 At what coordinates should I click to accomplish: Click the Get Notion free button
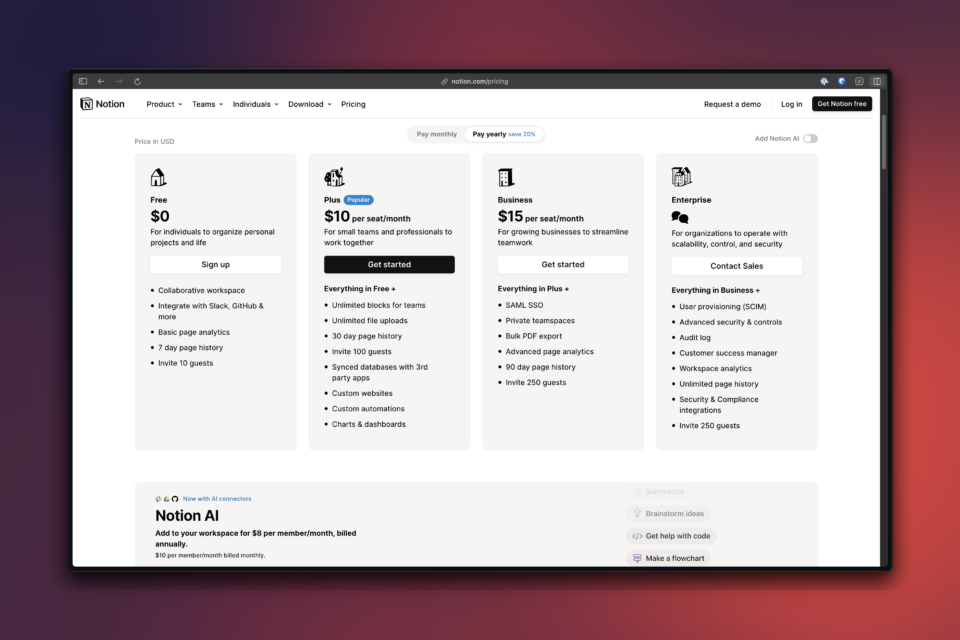click(x=842, y=104)
